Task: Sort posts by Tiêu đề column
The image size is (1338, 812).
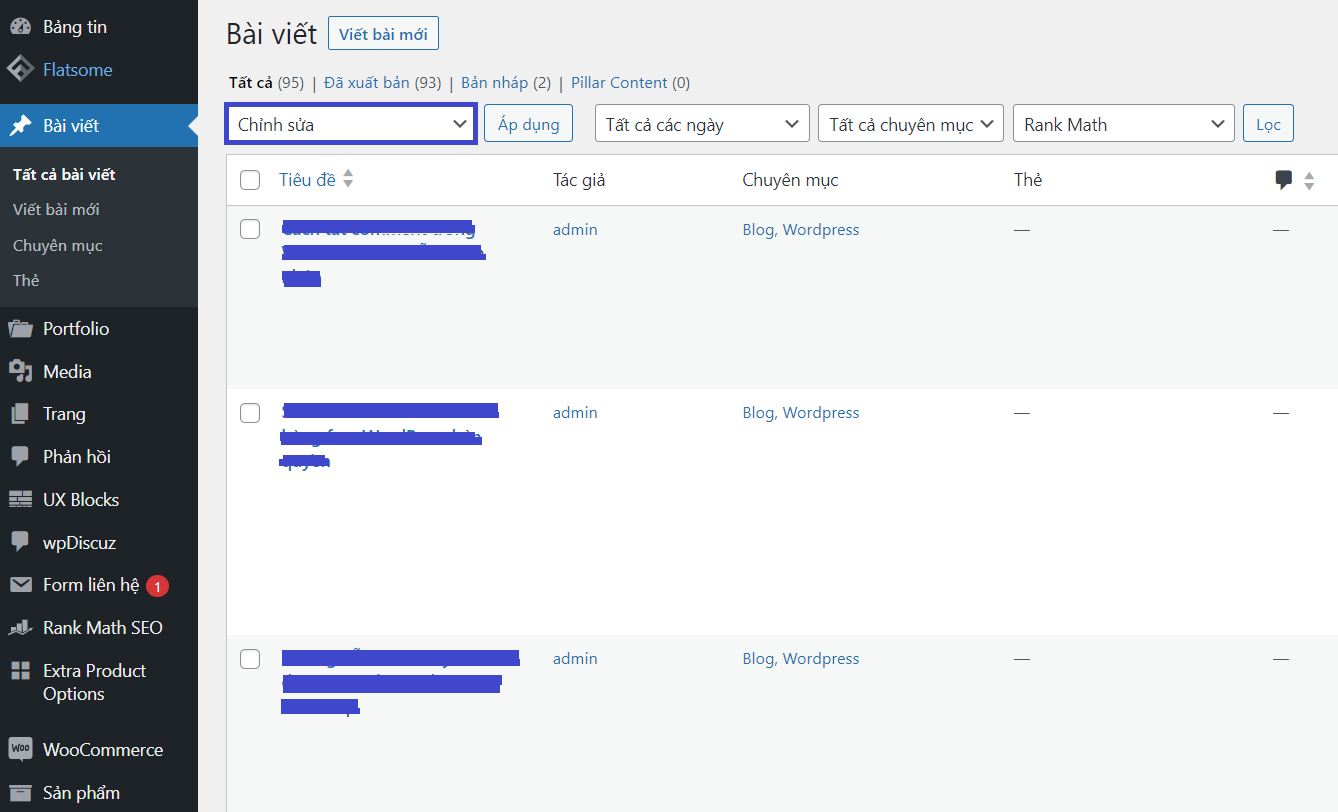Action: pos(308,180)
